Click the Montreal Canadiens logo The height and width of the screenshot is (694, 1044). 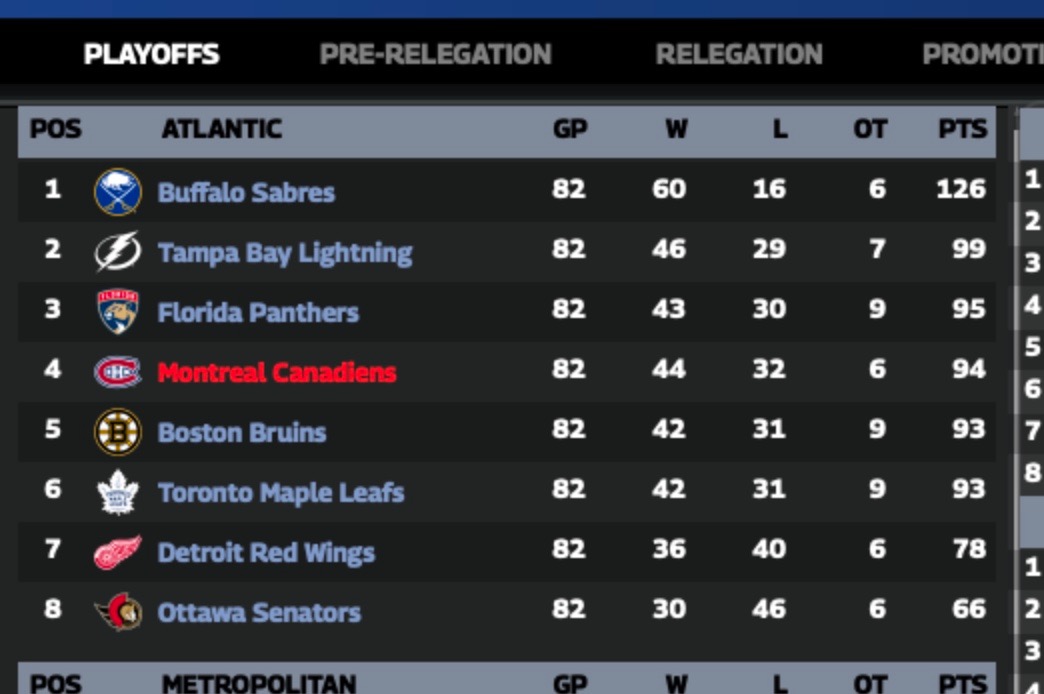pyautogui.click(x=117, y=372)
